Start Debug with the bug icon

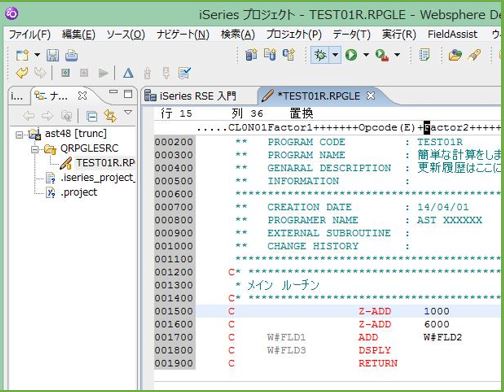pyautogui.click(x=320, y=55)
